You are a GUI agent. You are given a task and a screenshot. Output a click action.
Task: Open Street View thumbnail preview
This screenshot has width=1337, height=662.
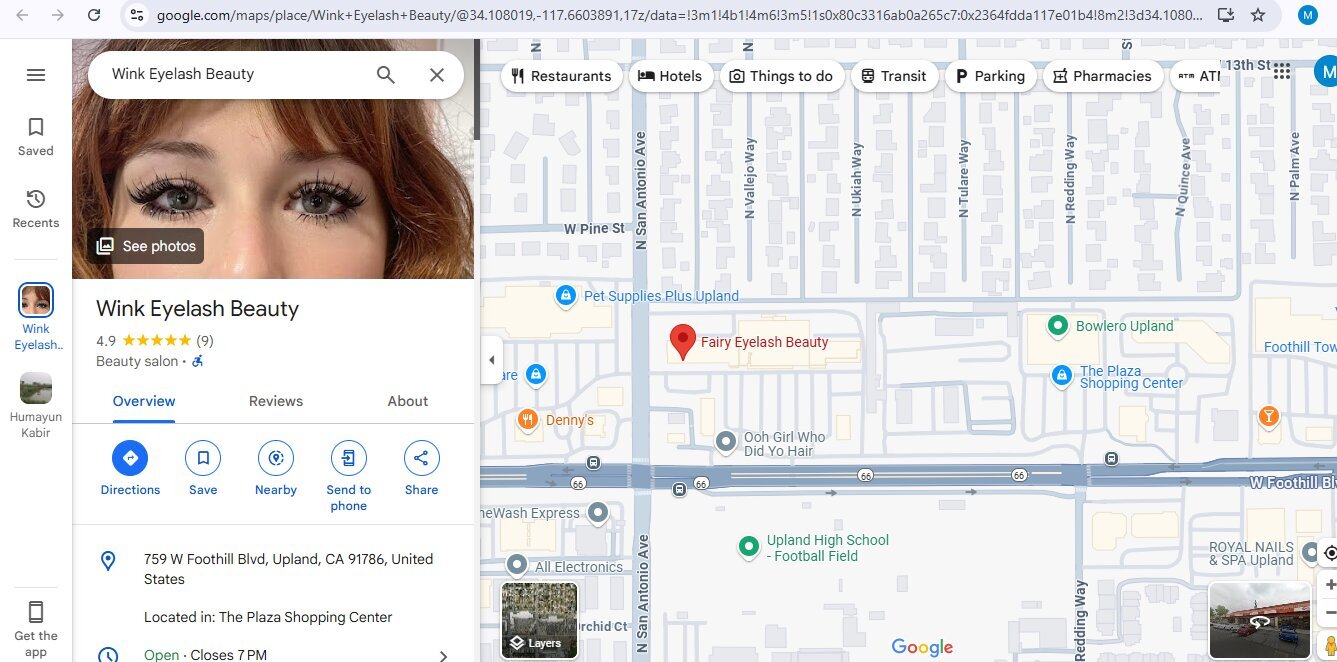(x=1259, y=620)
